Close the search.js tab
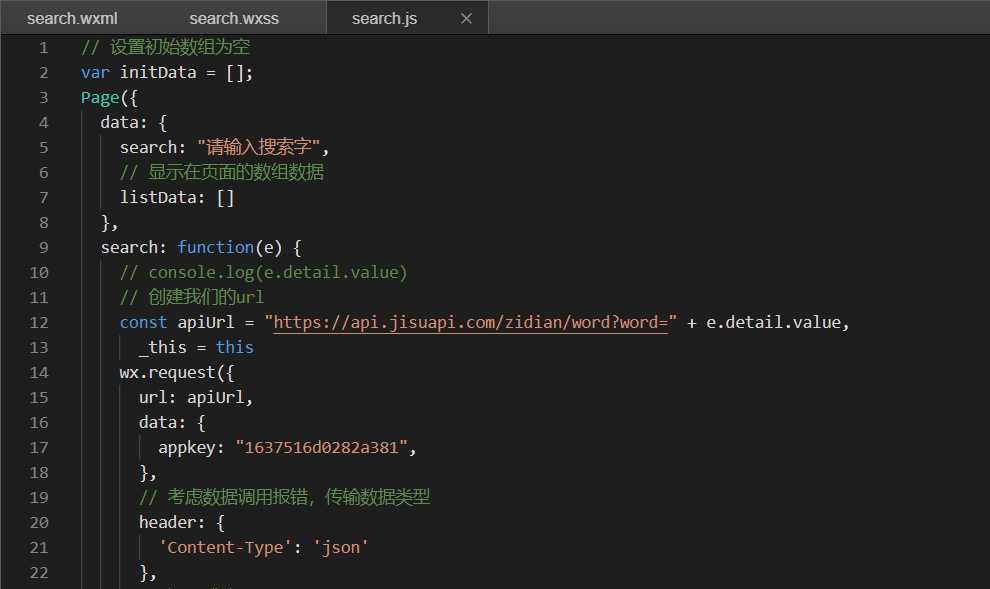Screen dimensions: 990x589 click(x=467, y=18)
